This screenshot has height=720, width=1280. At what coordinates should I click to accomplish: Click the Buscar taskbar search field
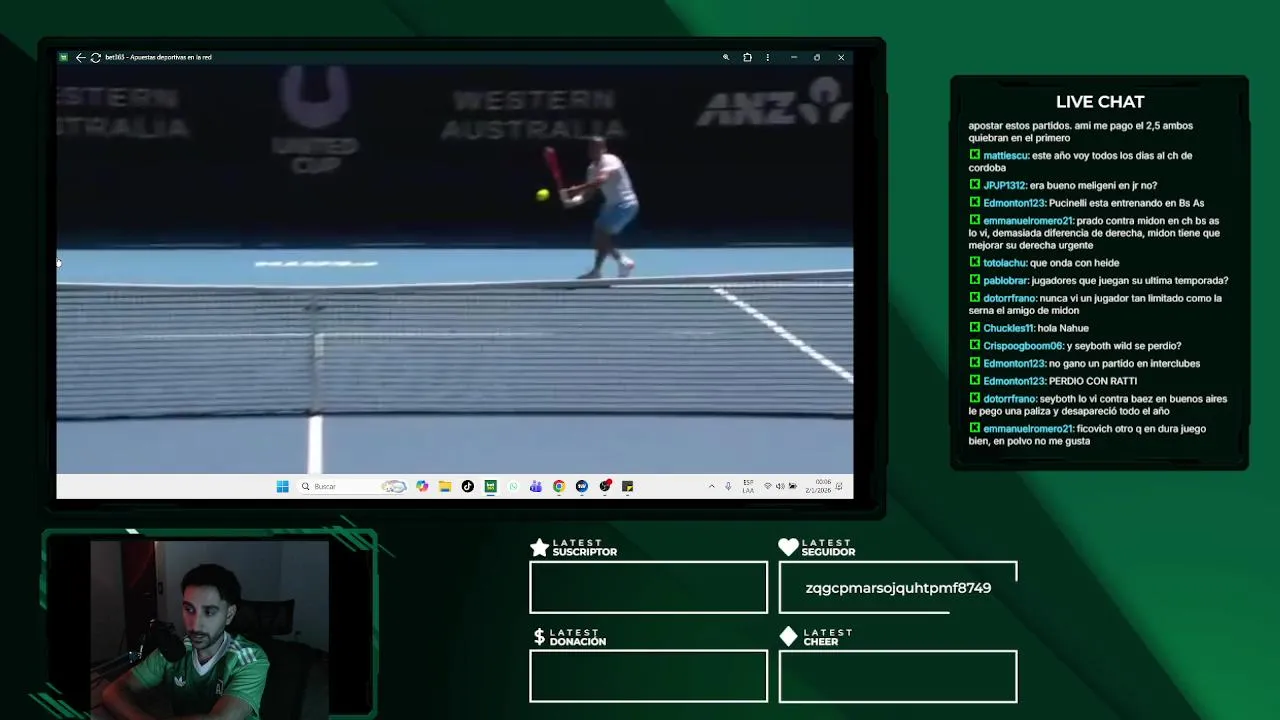353,486
